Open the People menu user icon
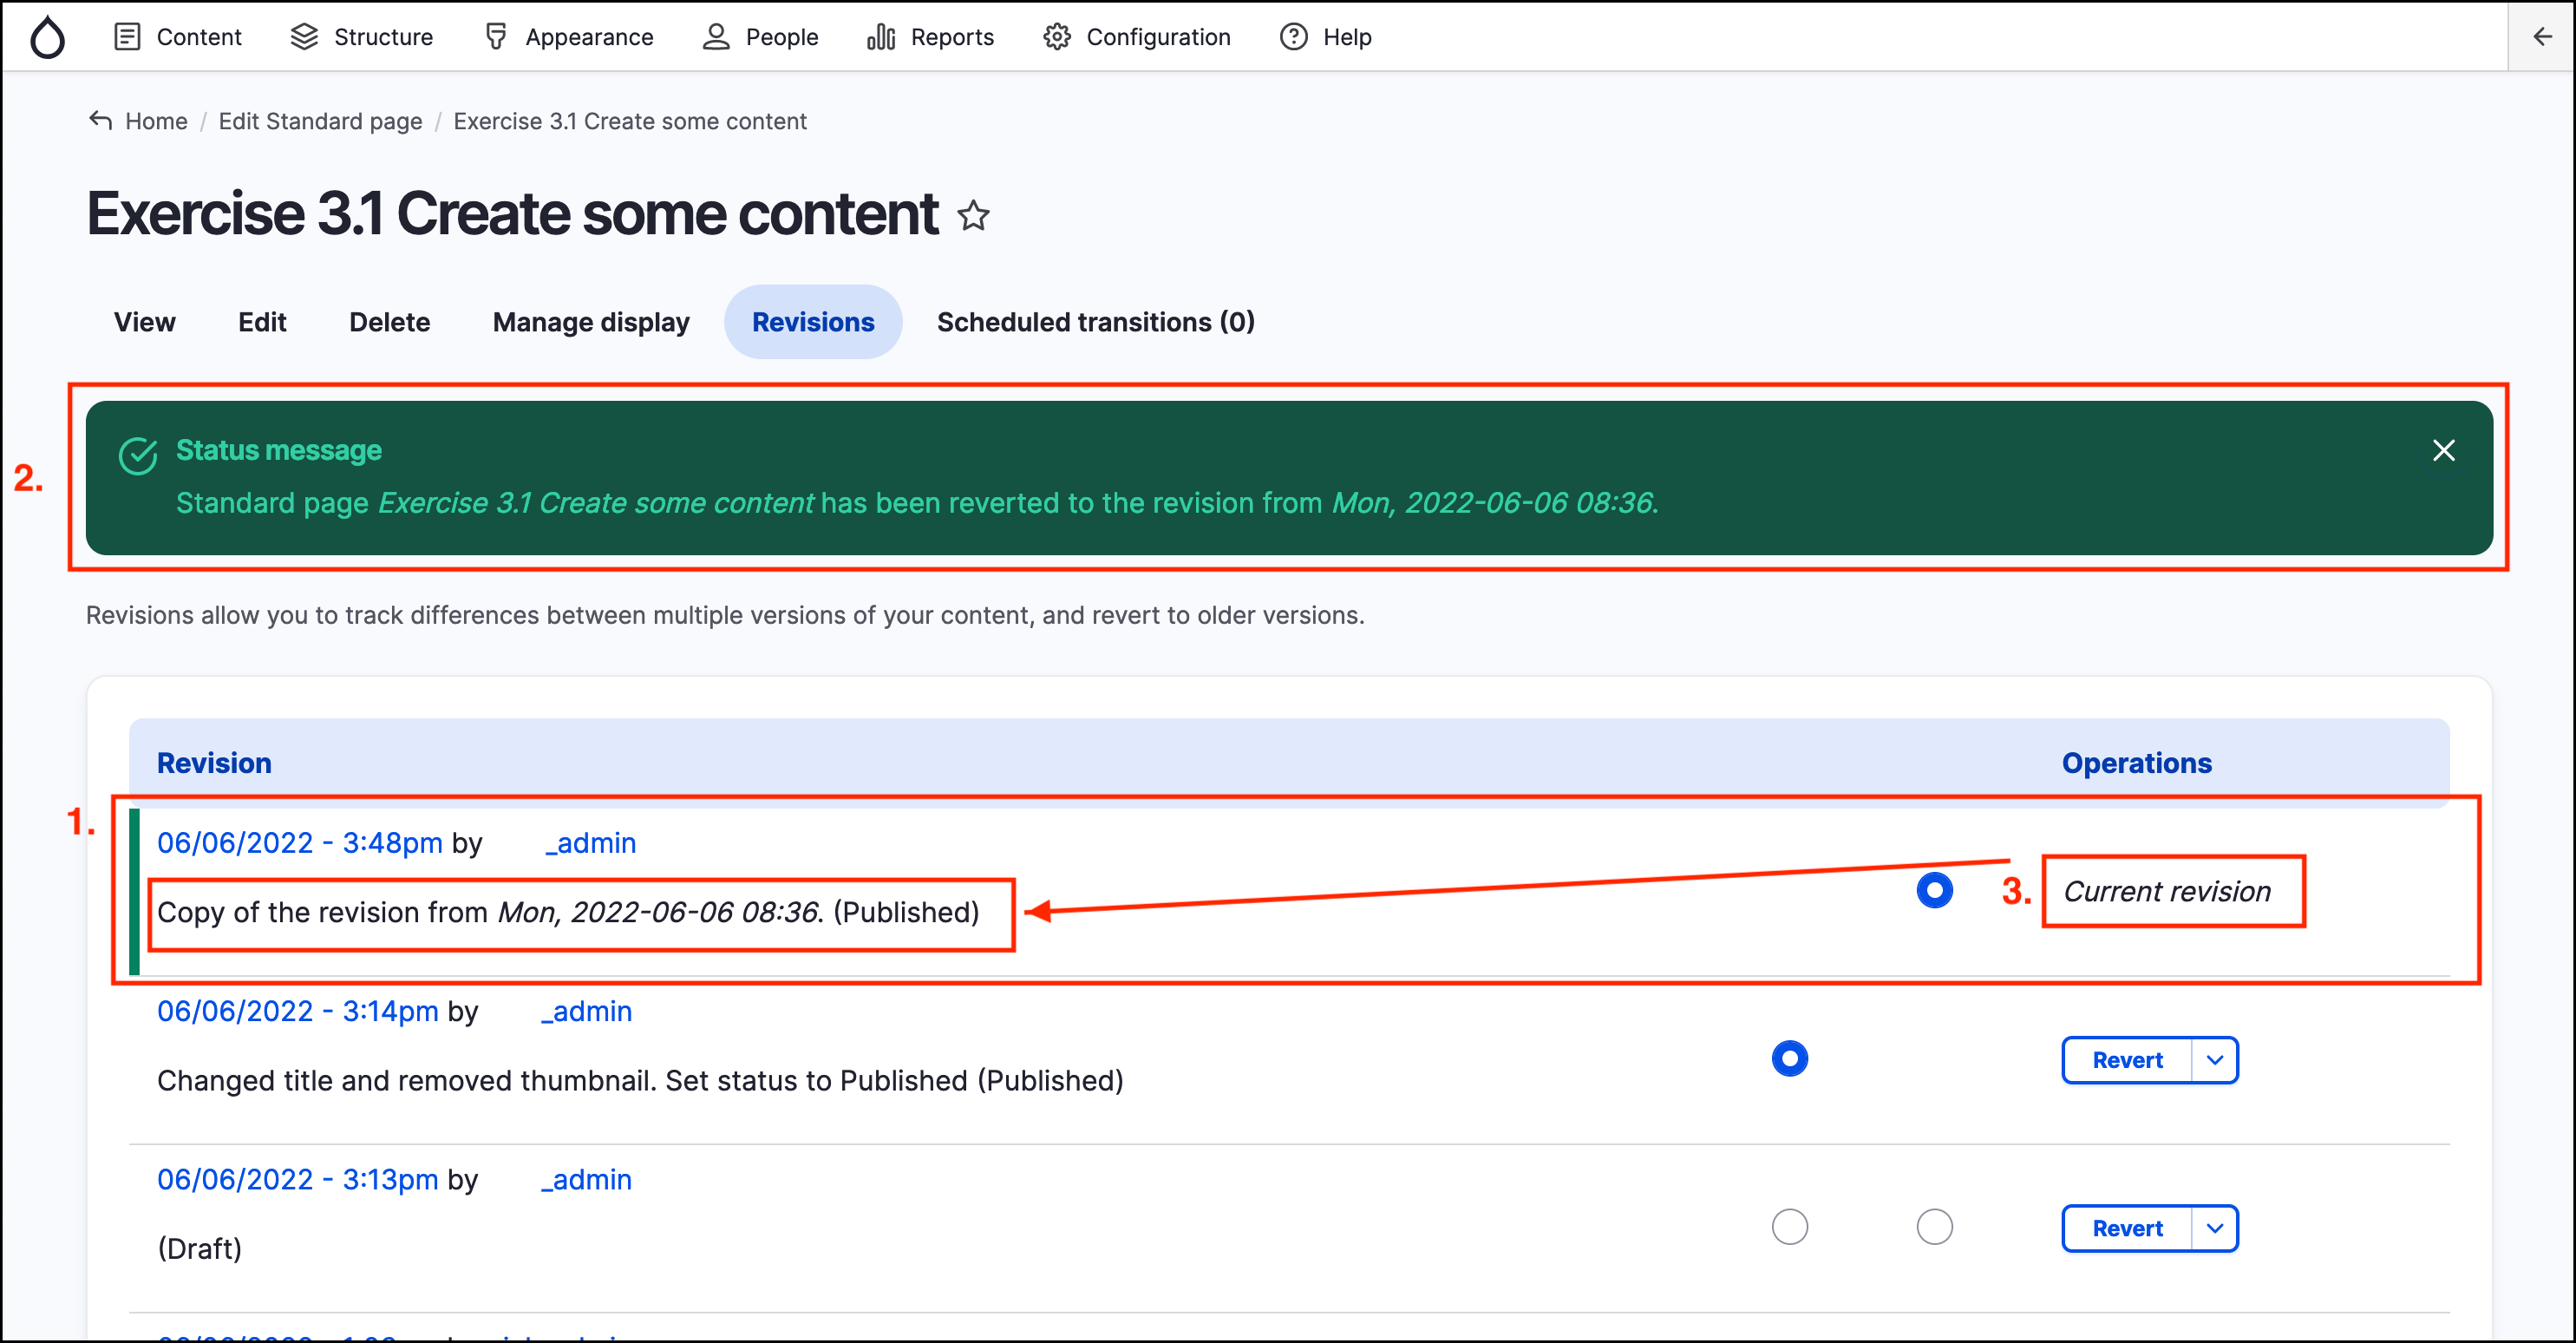Viewport: 2576px width, 1343px height. coord(716,37)
